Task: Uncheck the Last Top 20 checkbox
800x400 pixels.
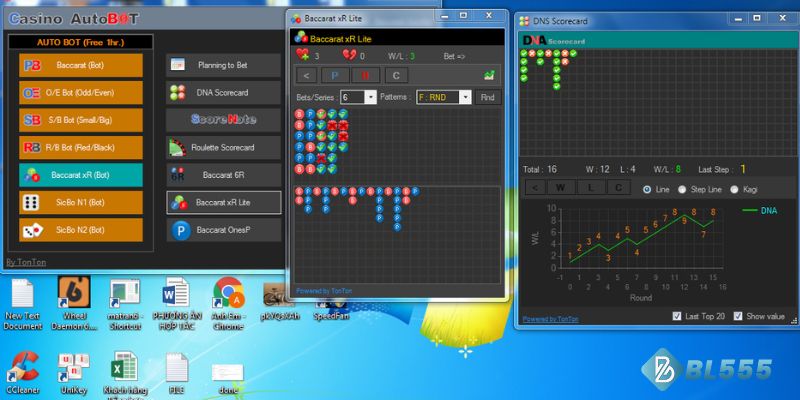Action: [x=678, y=316]
